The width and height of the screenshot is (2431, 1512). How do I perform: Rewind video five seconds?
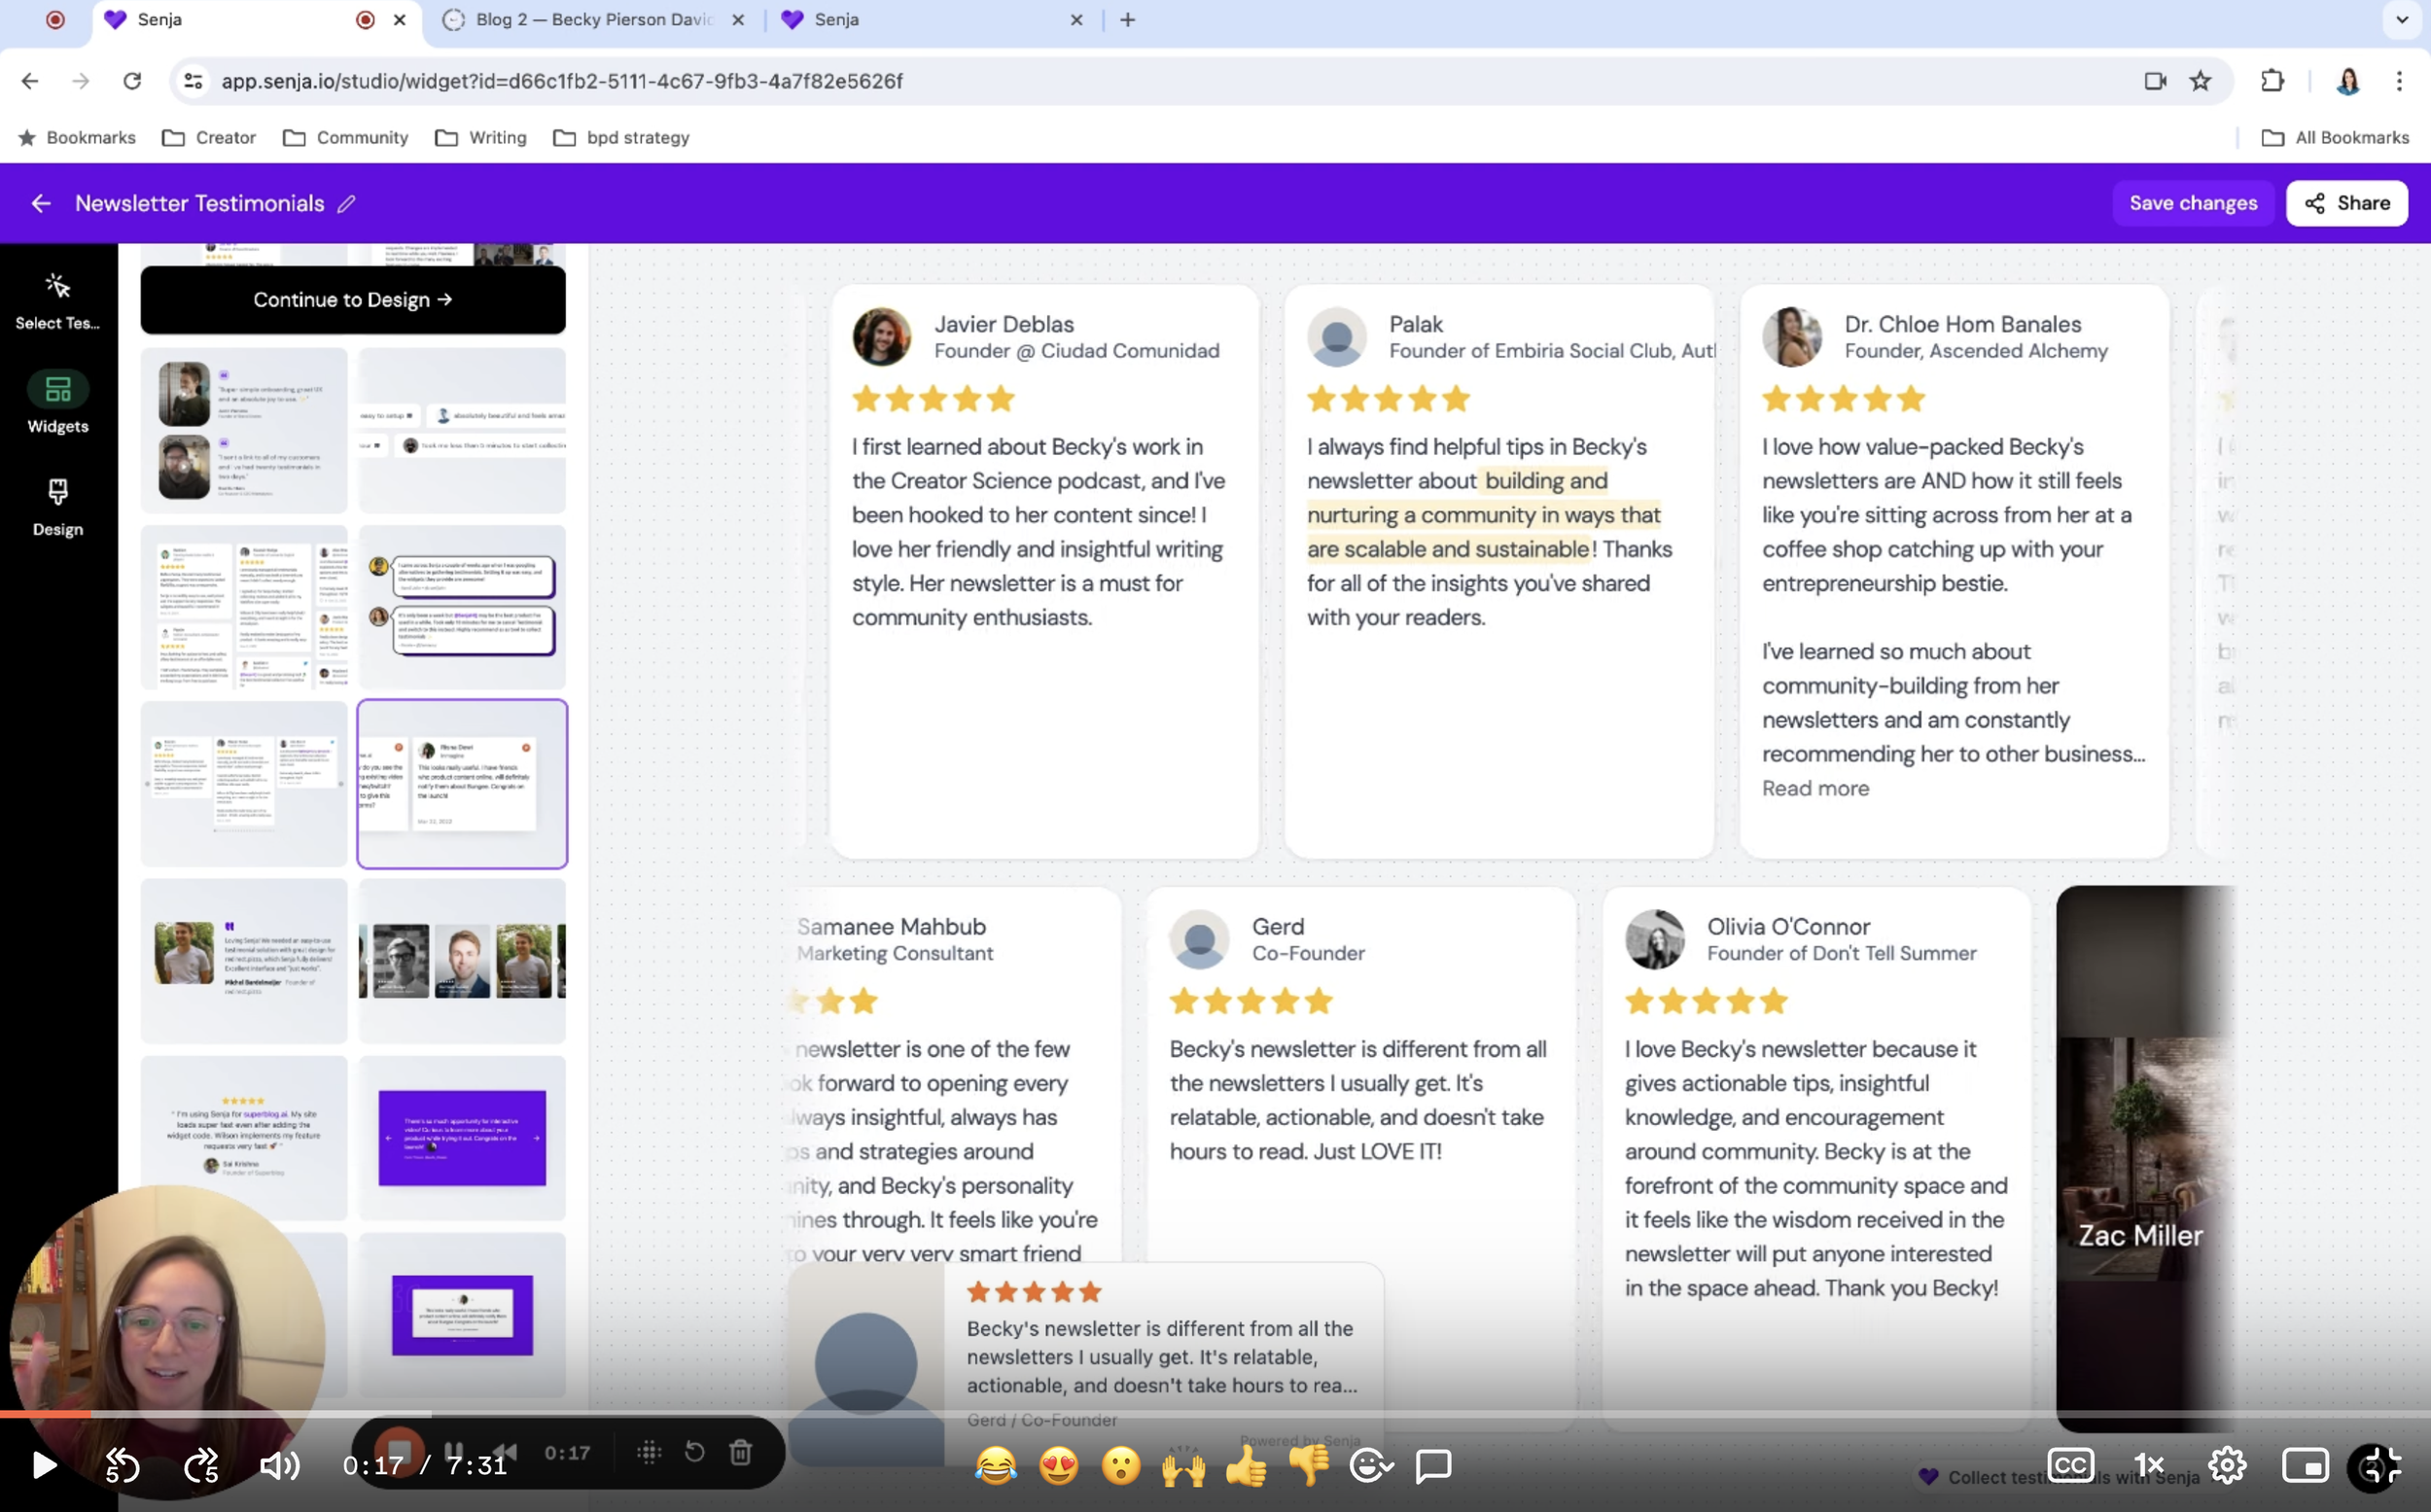tap(122, 1466)
